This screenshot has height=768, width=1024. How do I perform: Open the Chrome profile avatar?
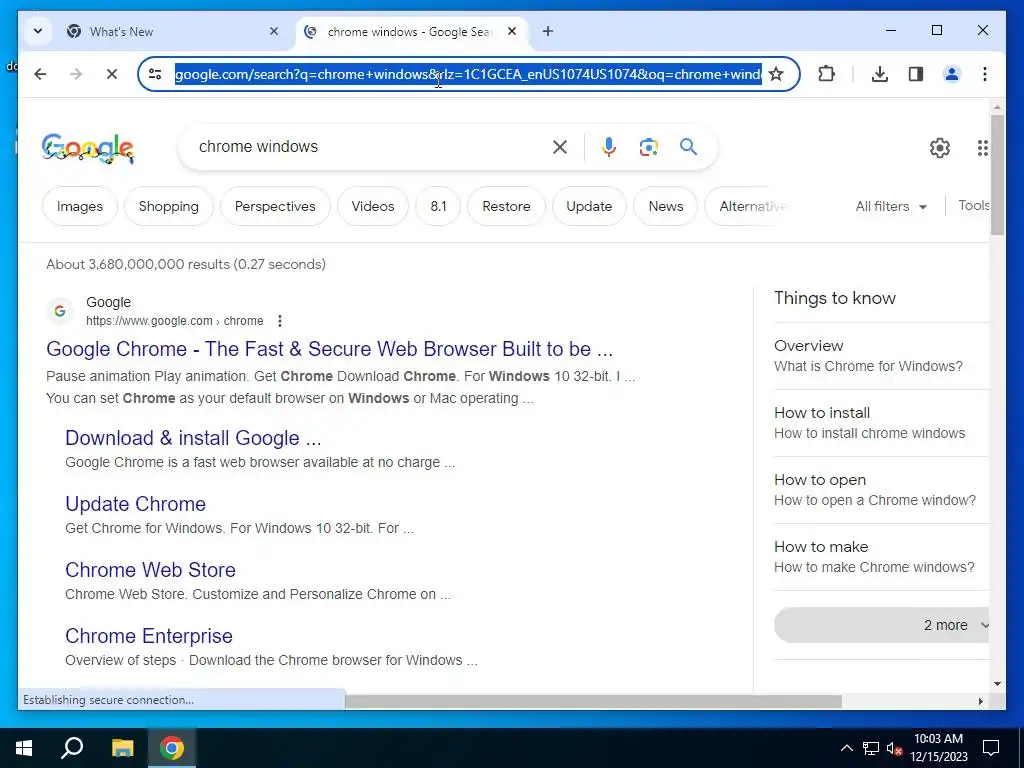pos(952,74)
